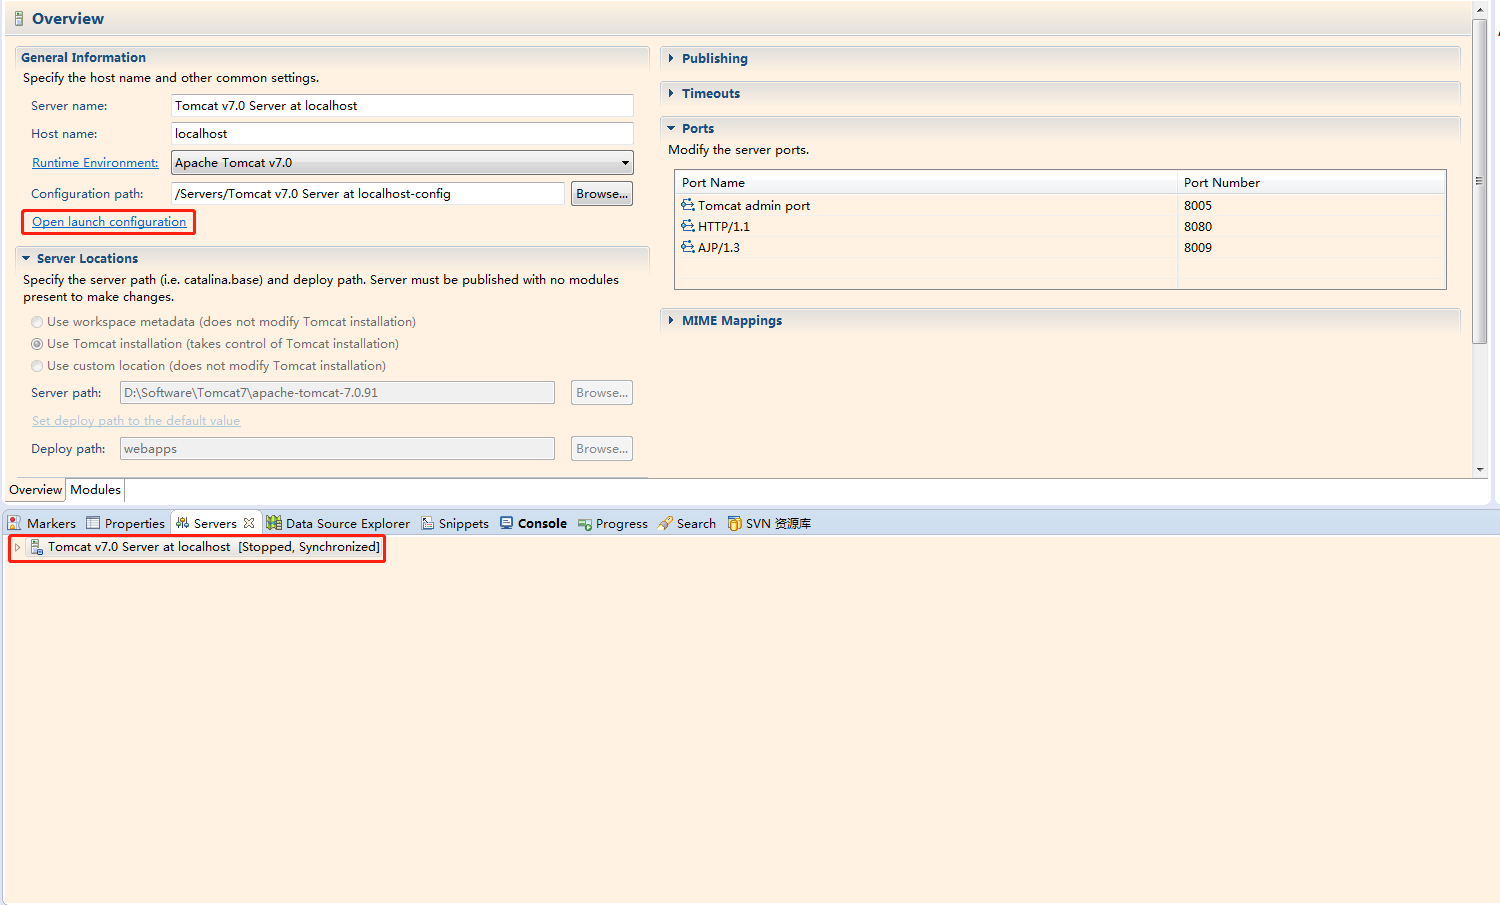The image size is (1500, 905).
Task: Click the Host name input field
Action: point(402,134)
